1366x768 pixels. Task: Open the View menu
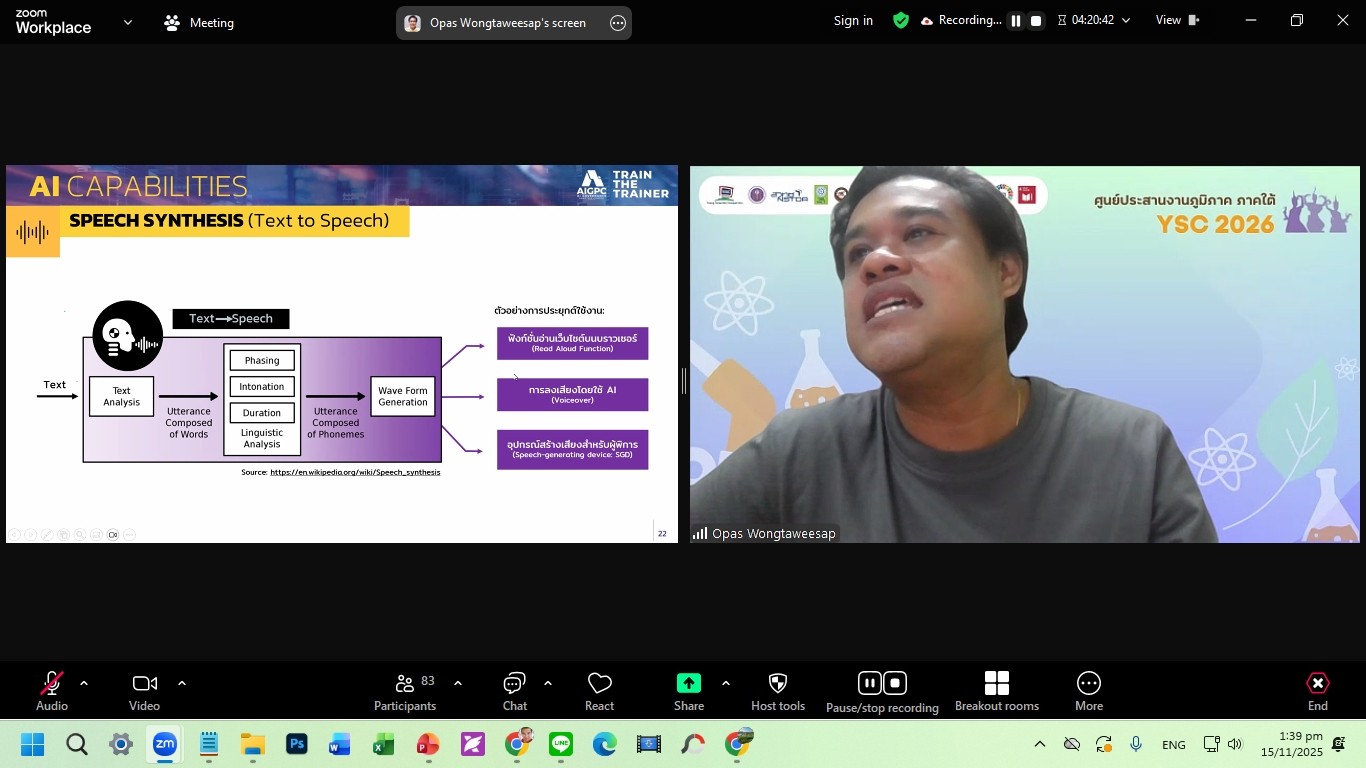1177,21
